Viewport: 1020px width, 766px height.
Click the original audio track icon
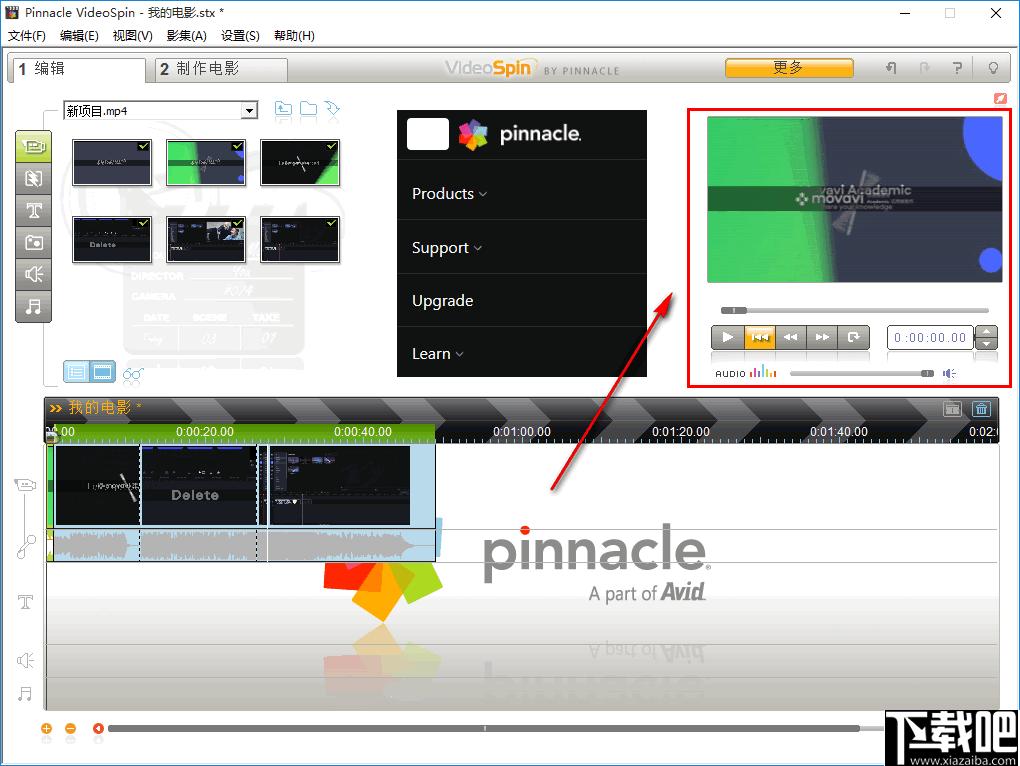coord(25,547)
